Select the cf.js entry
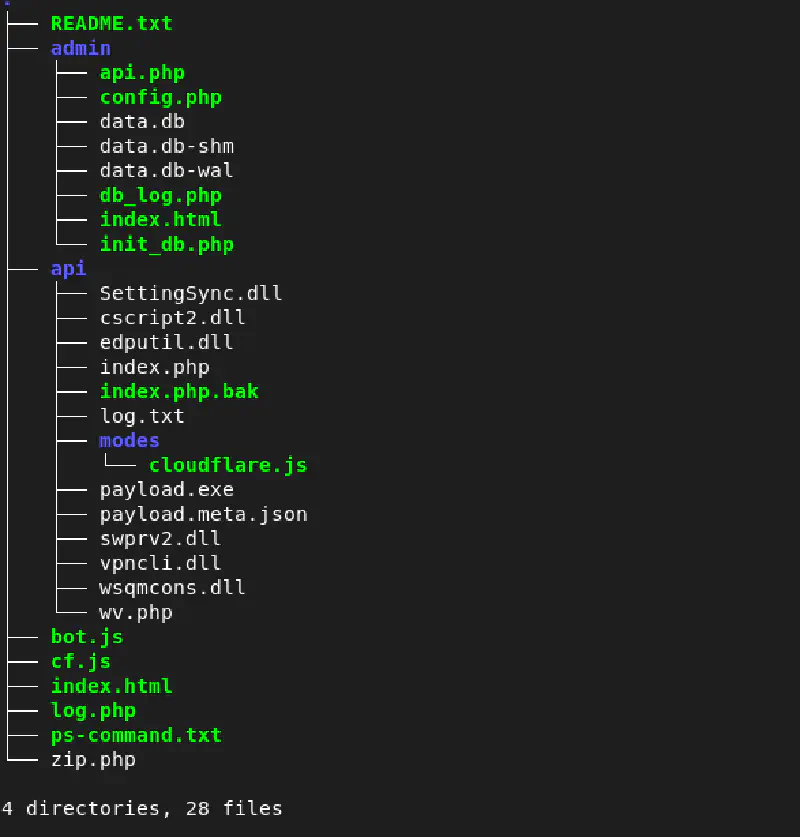This screenshot has width=800, height=837. pyautogui.click(x=81, y=662)
